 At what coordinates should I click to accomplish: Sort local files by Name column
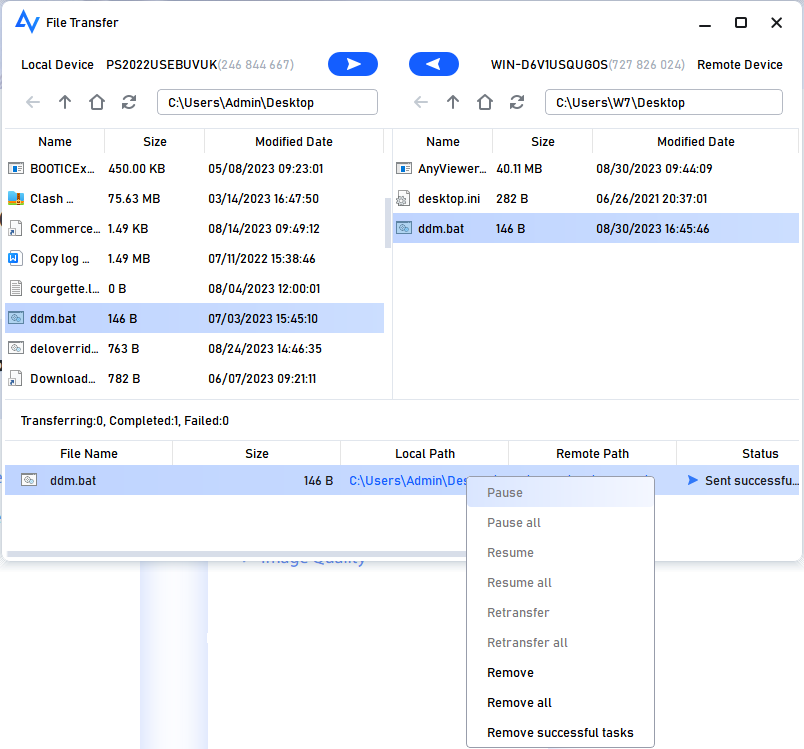(x=55, y=141)
